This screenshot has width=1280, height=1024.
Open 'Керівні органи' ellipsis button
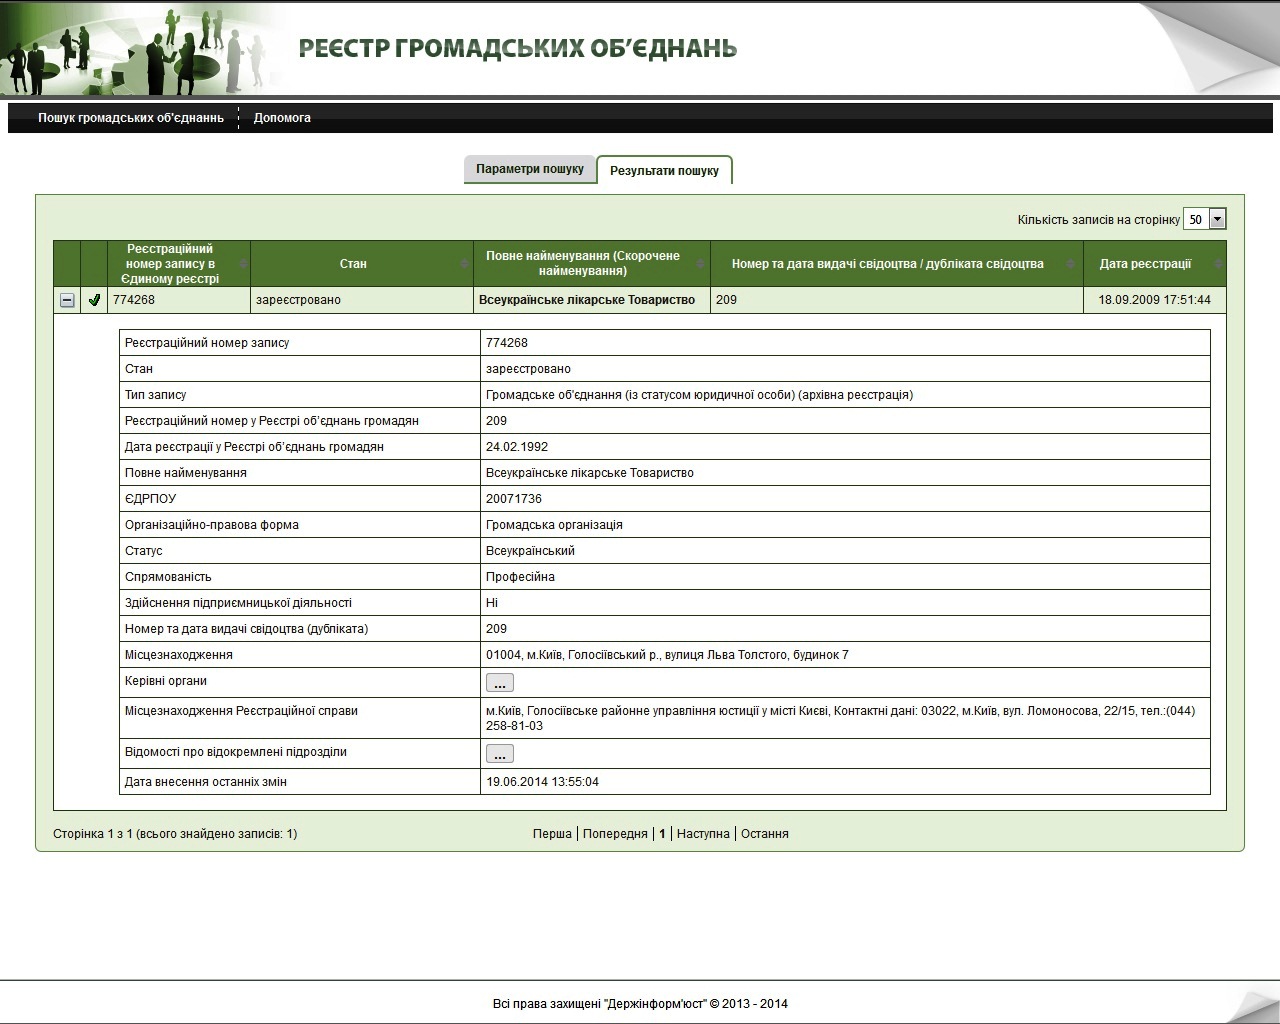click(499, 683)
